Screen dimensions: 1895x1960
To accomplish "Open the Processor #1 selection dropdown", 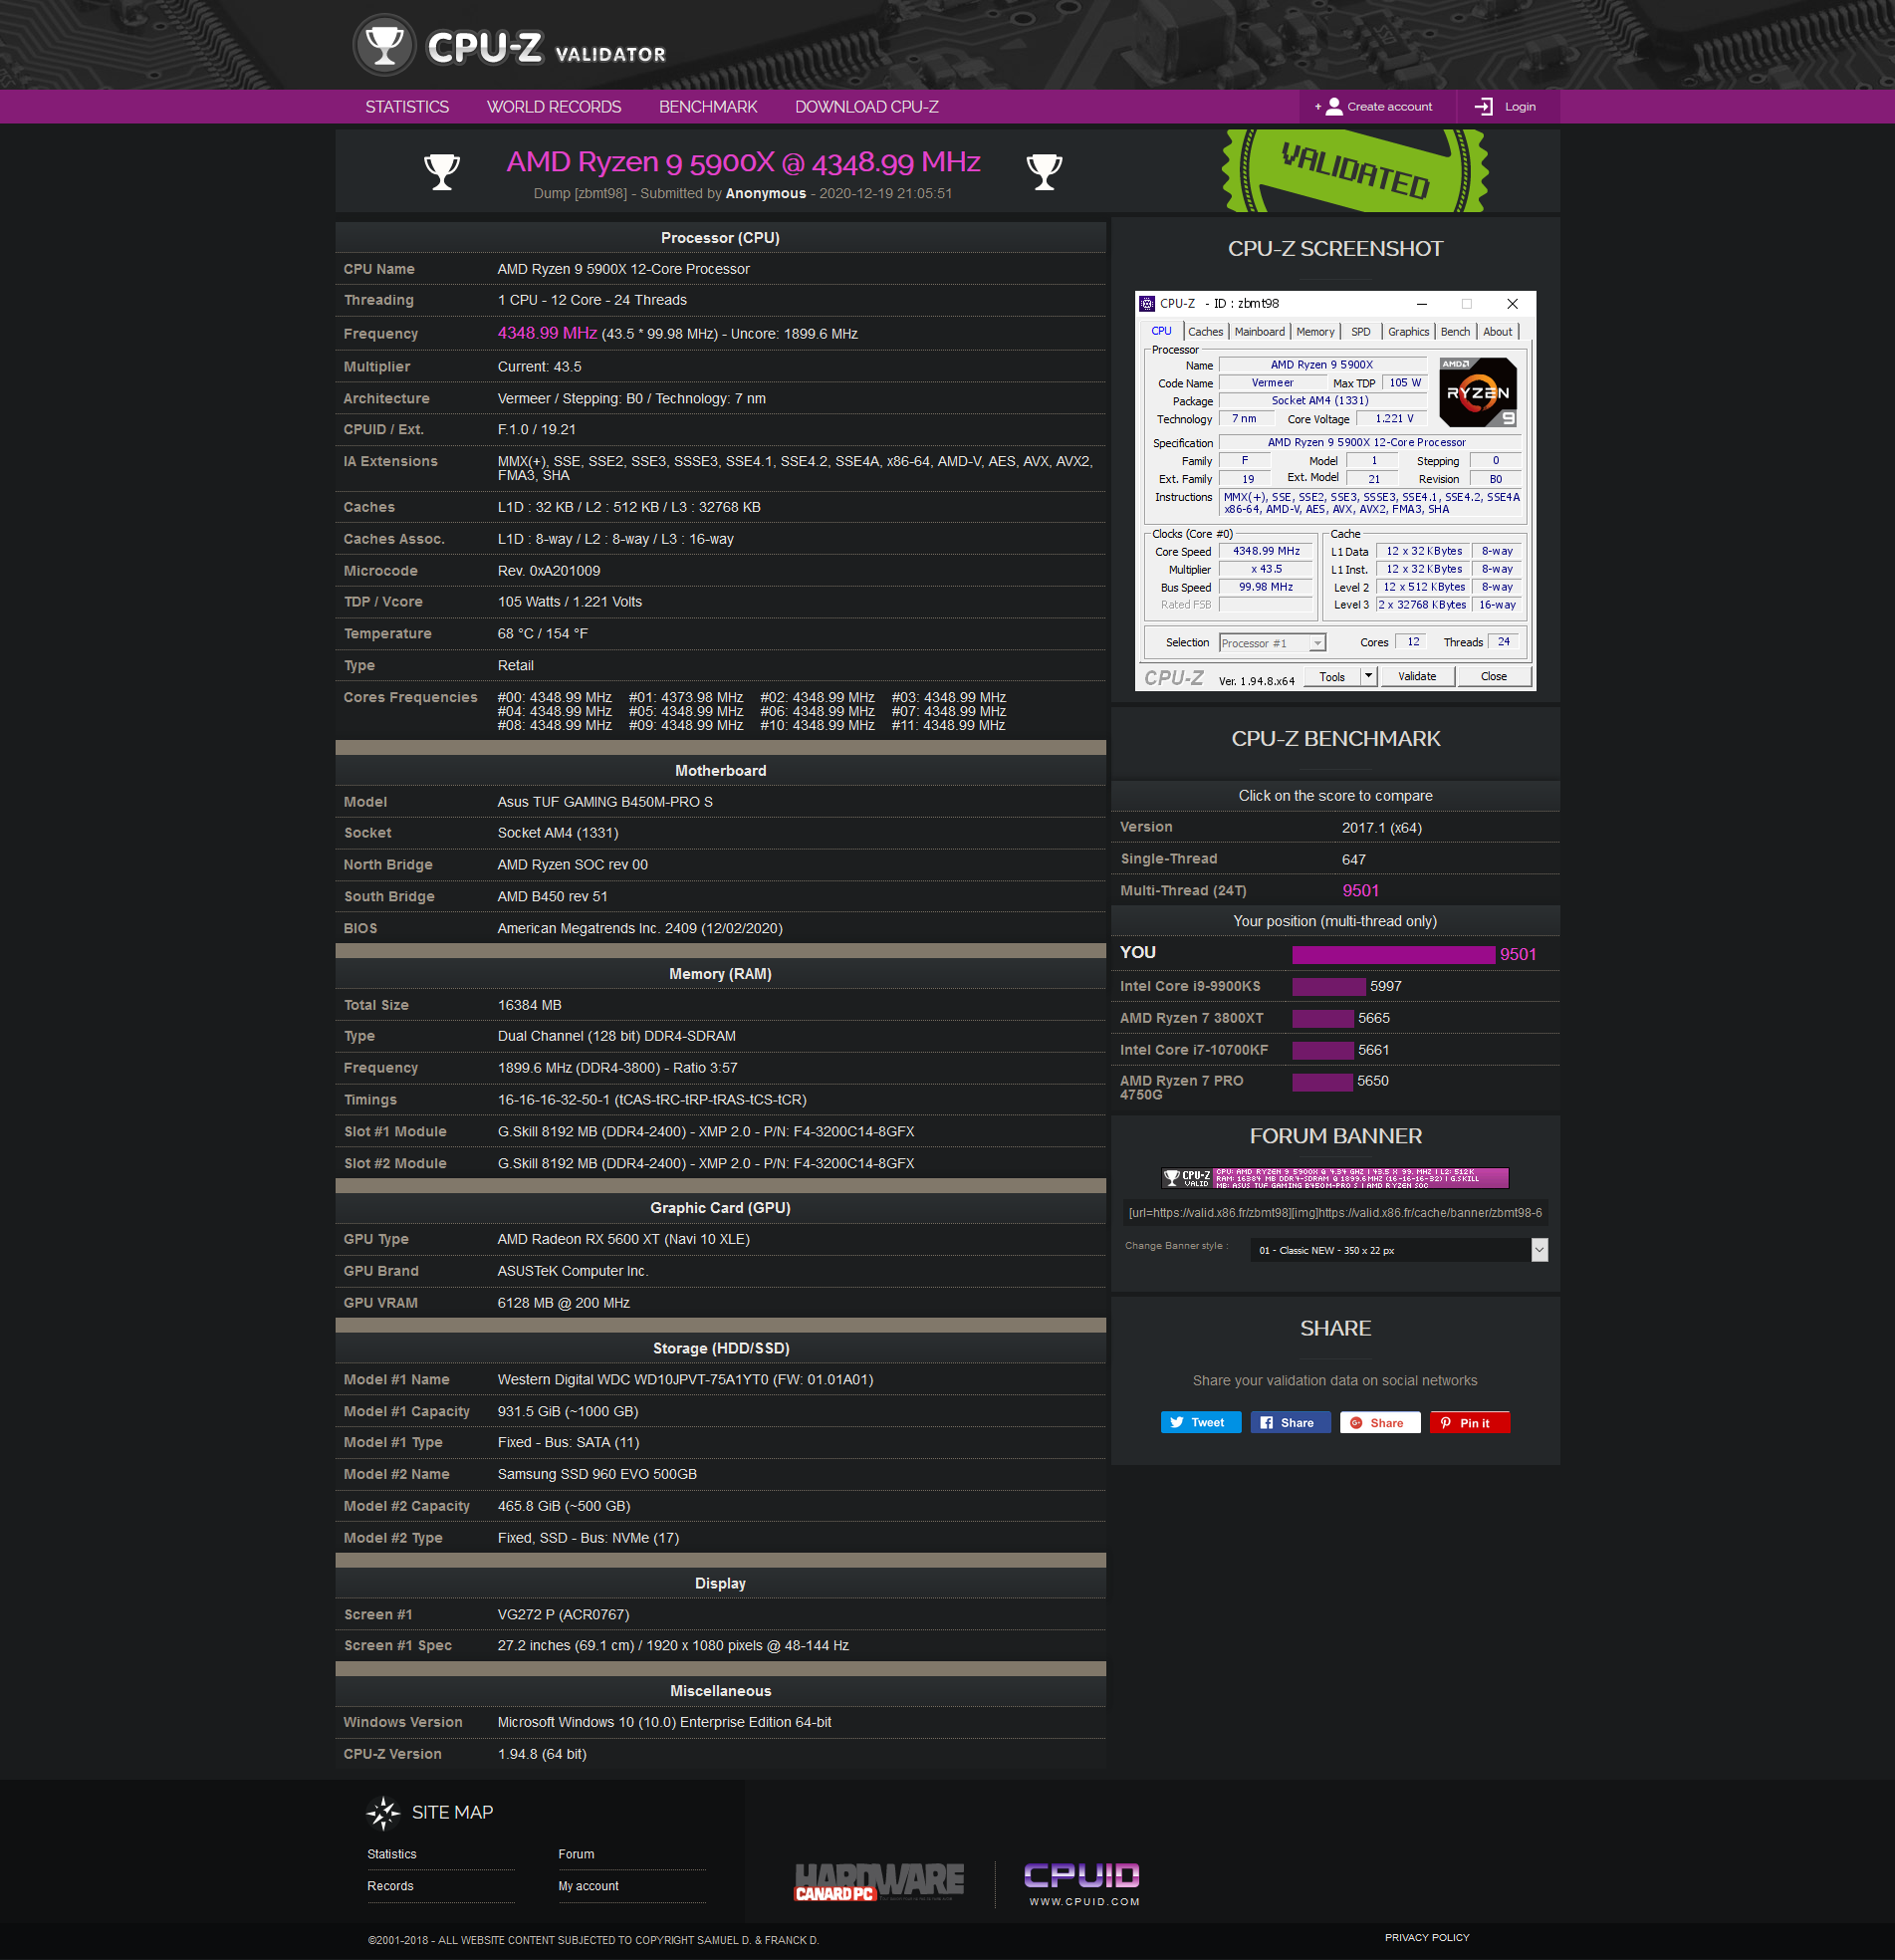I will (x=1272, y=643).
